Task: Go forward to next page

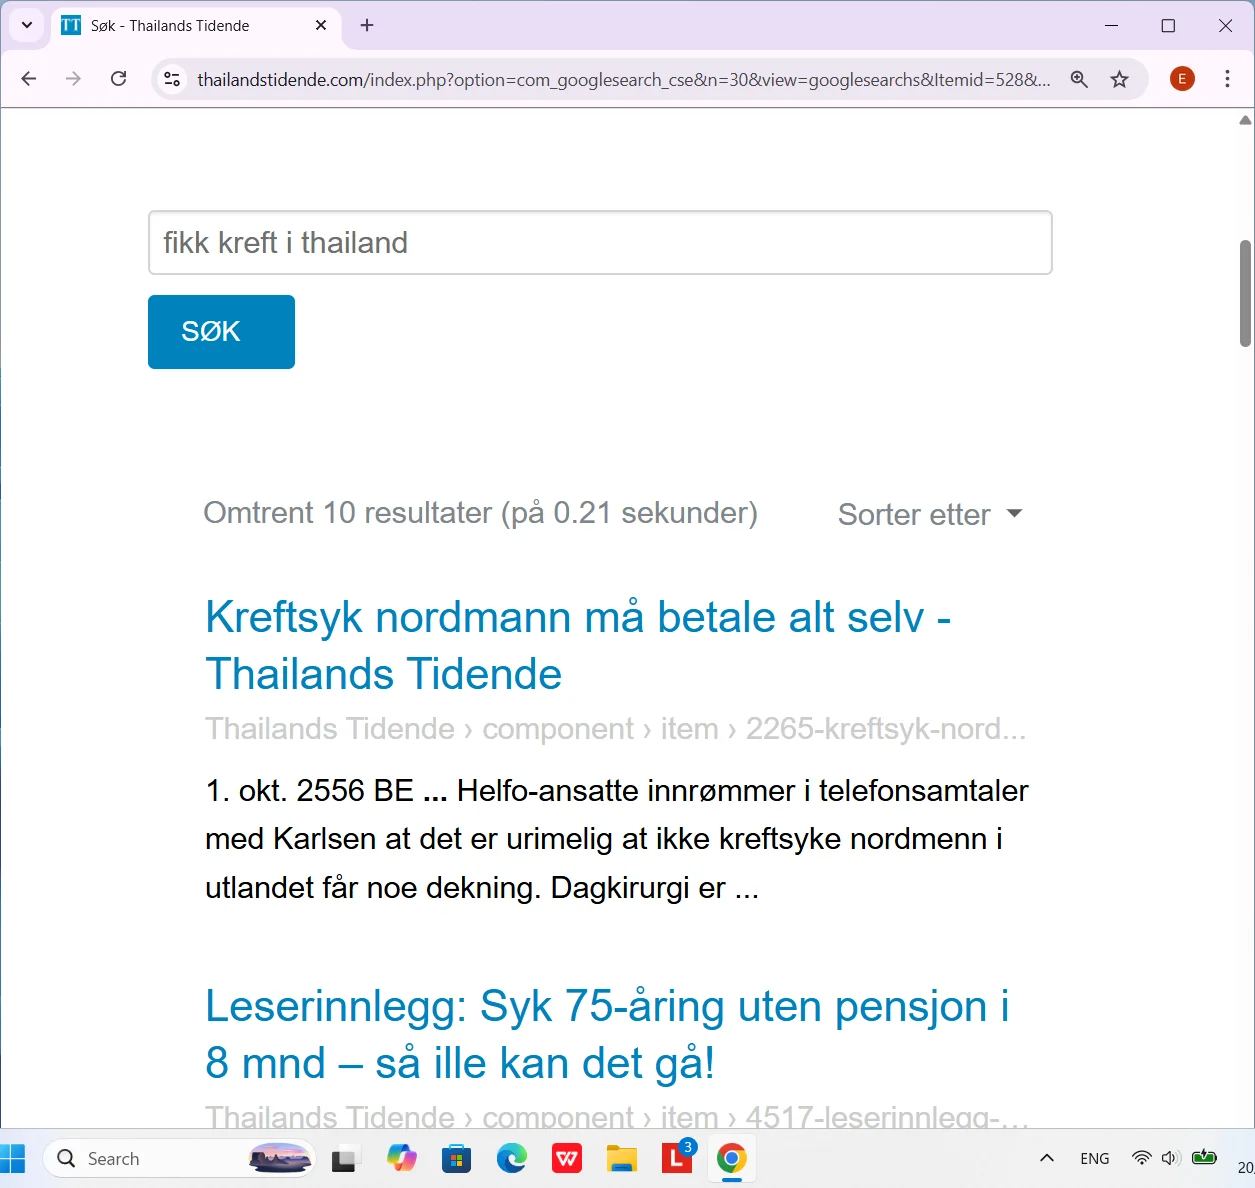Action: tap(73, 79)
